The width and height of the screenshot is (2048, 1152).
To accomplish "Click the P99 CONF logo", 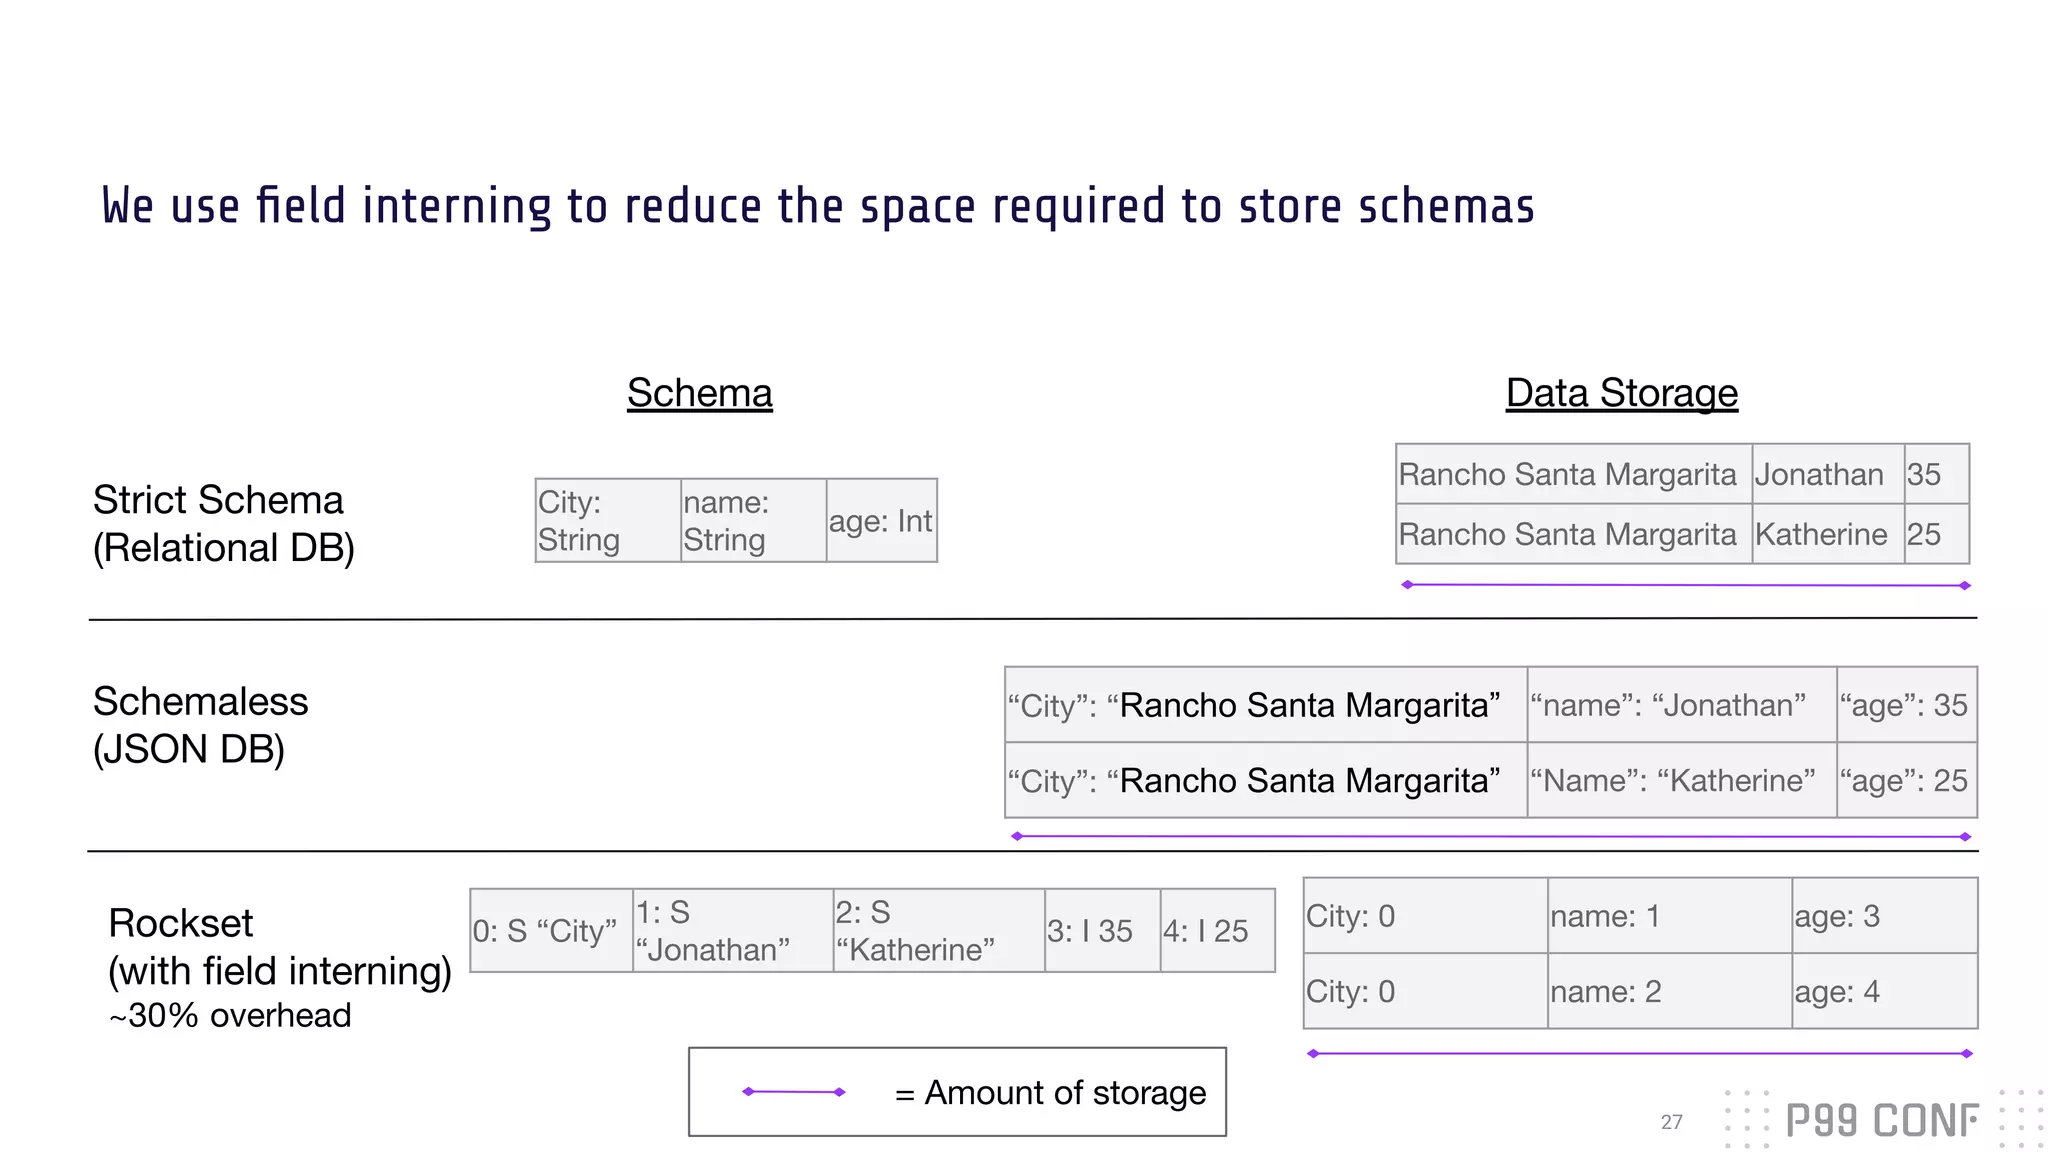I will [1882, 1121].
